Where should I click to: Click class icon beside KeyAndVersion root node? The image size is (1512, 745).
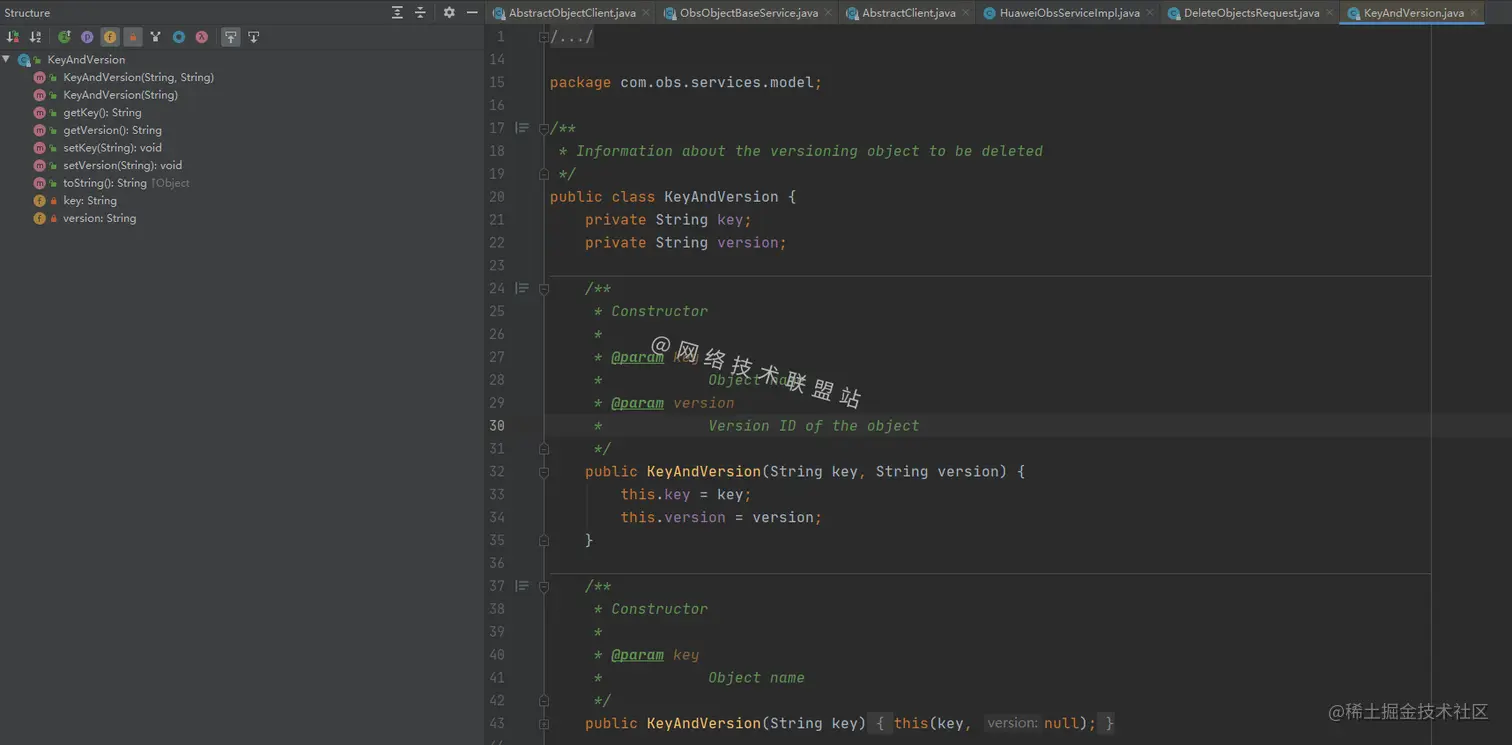click(x=24, y=60)
